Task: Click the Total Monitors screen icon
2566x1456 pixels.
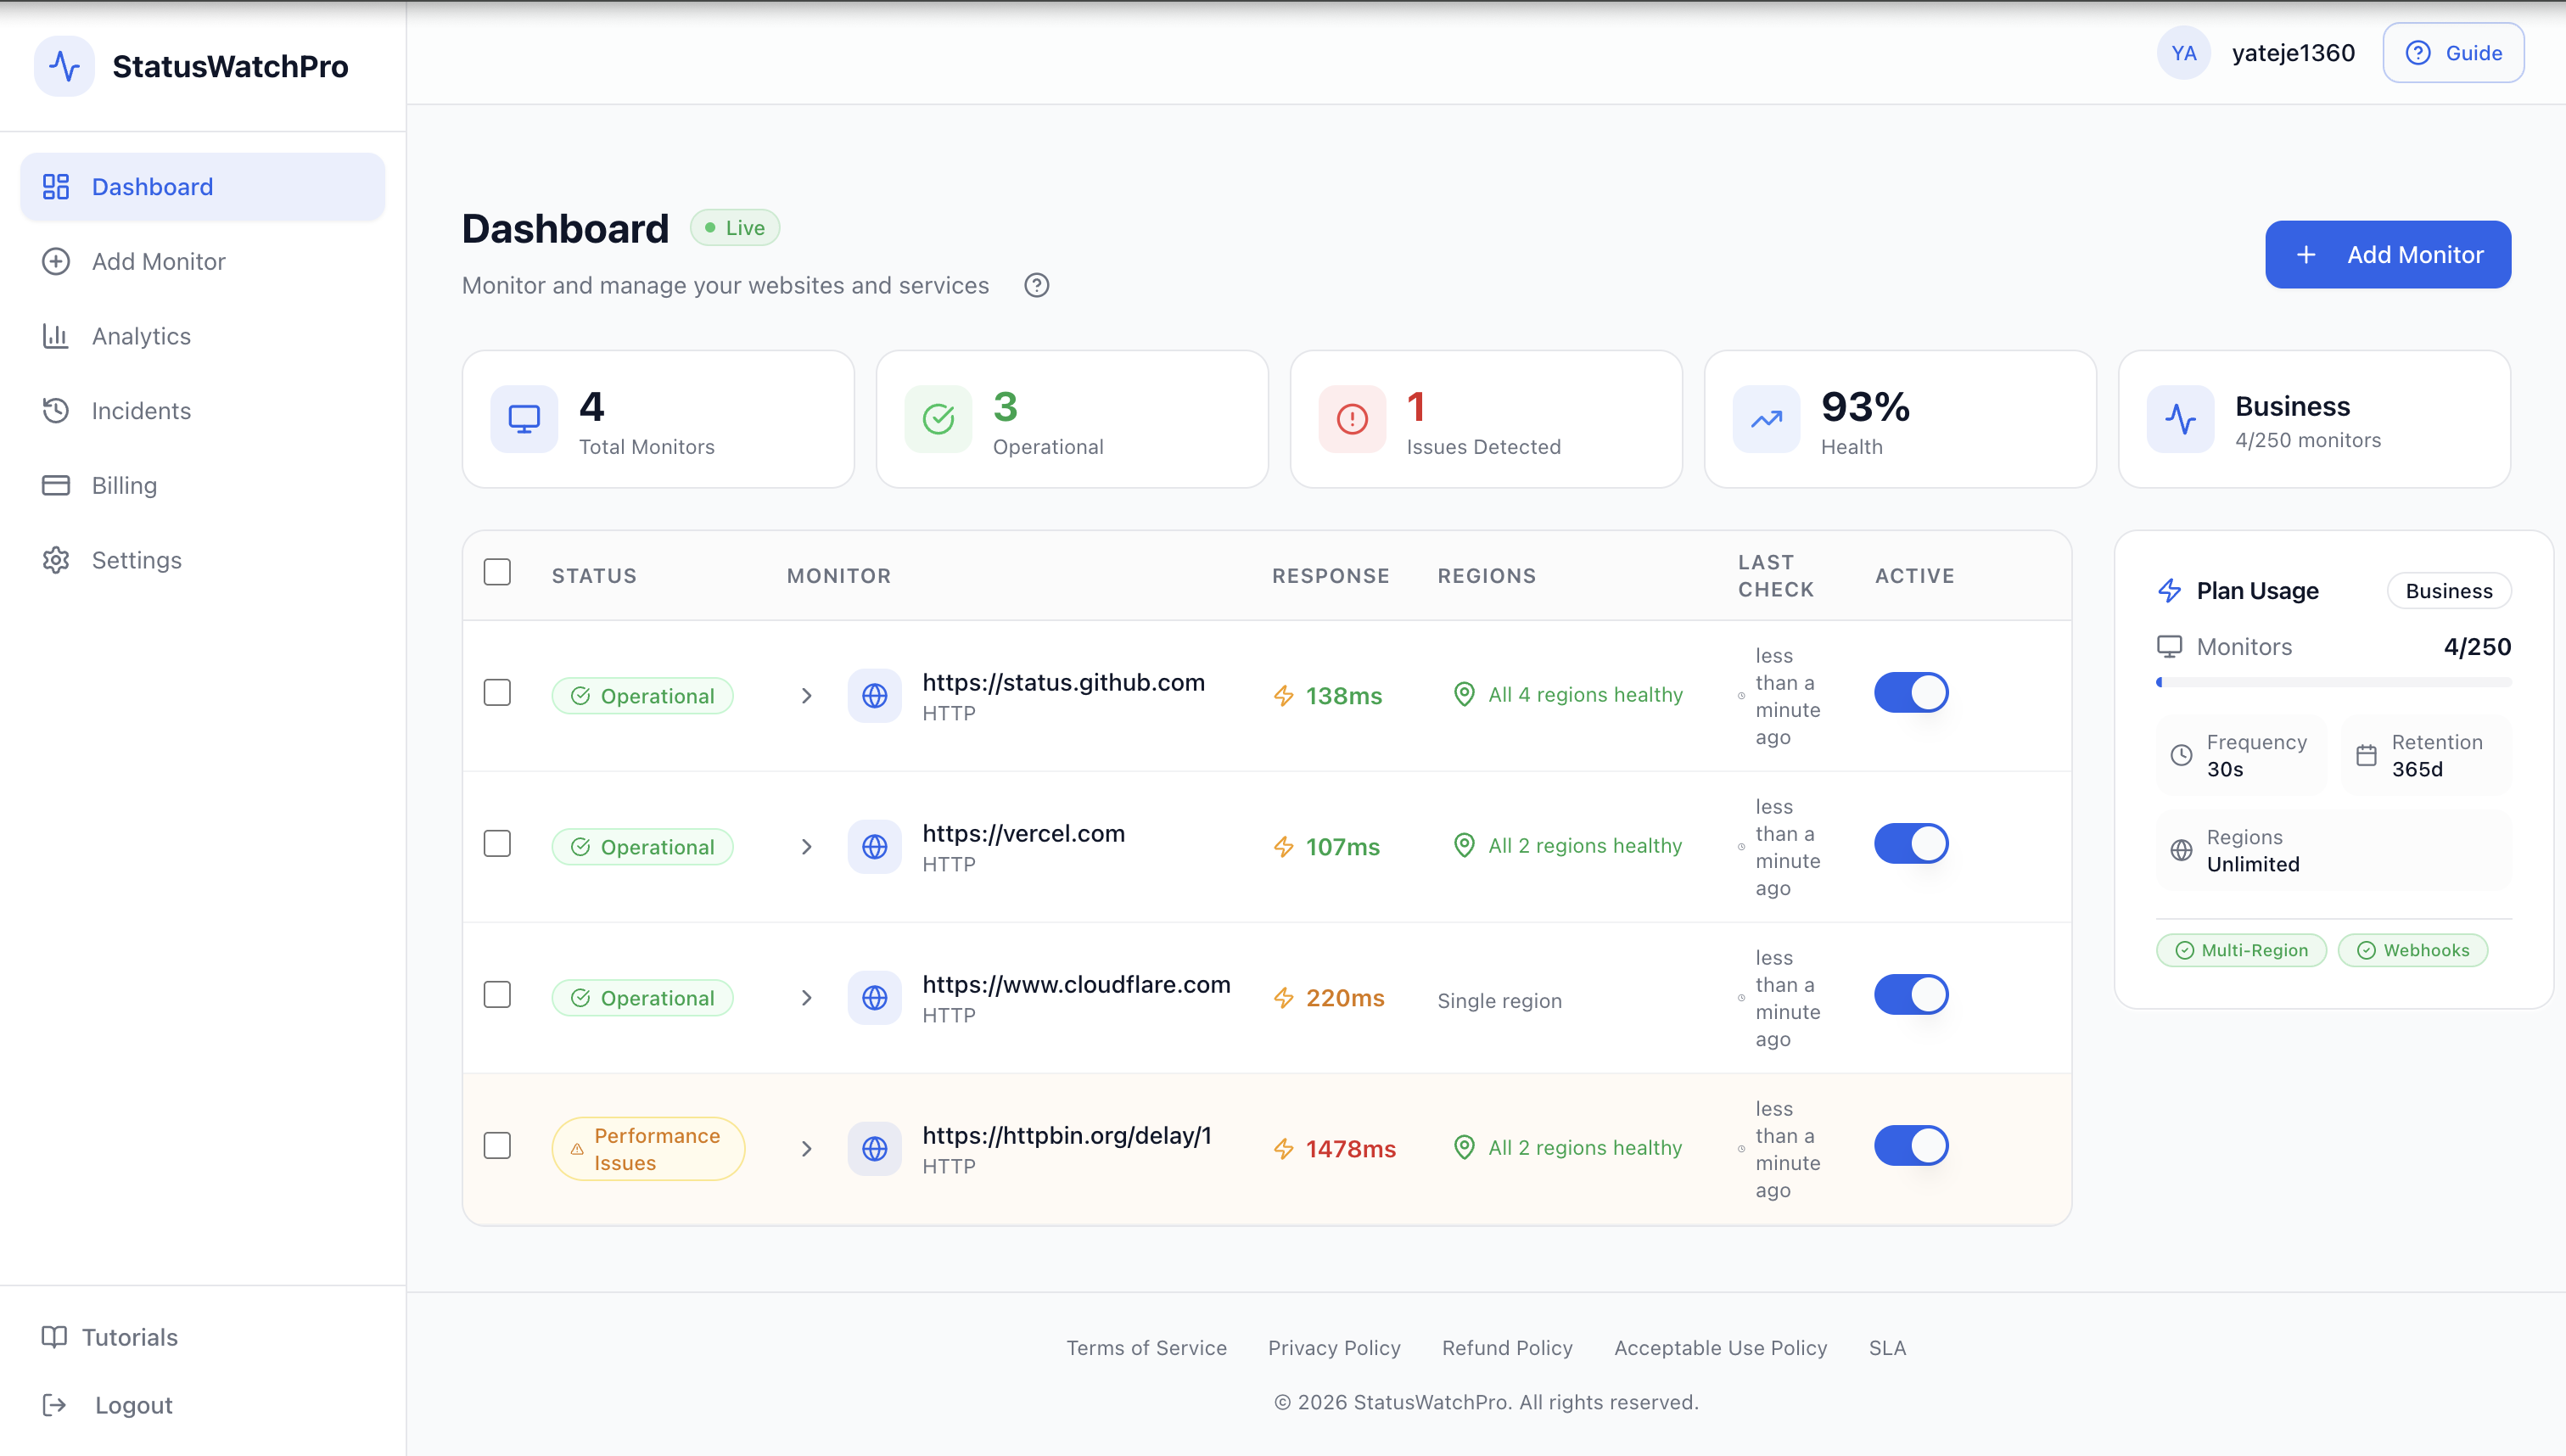Action: tap(524, 419)
